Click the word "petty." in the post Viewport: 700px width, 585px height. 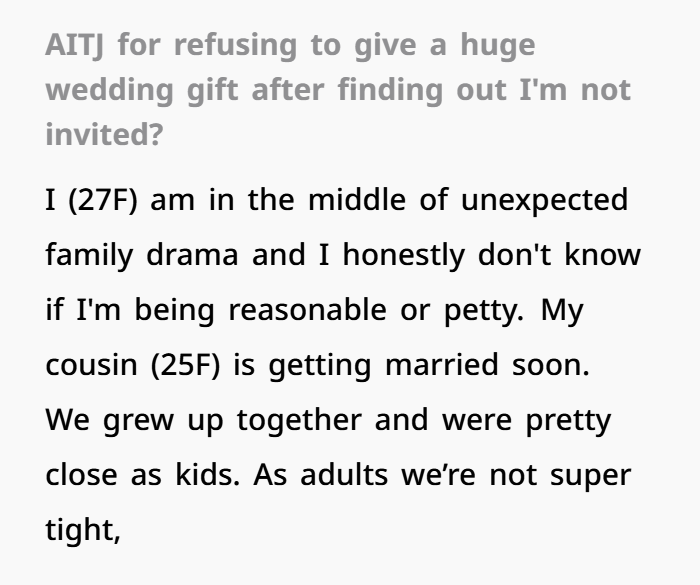483,310
